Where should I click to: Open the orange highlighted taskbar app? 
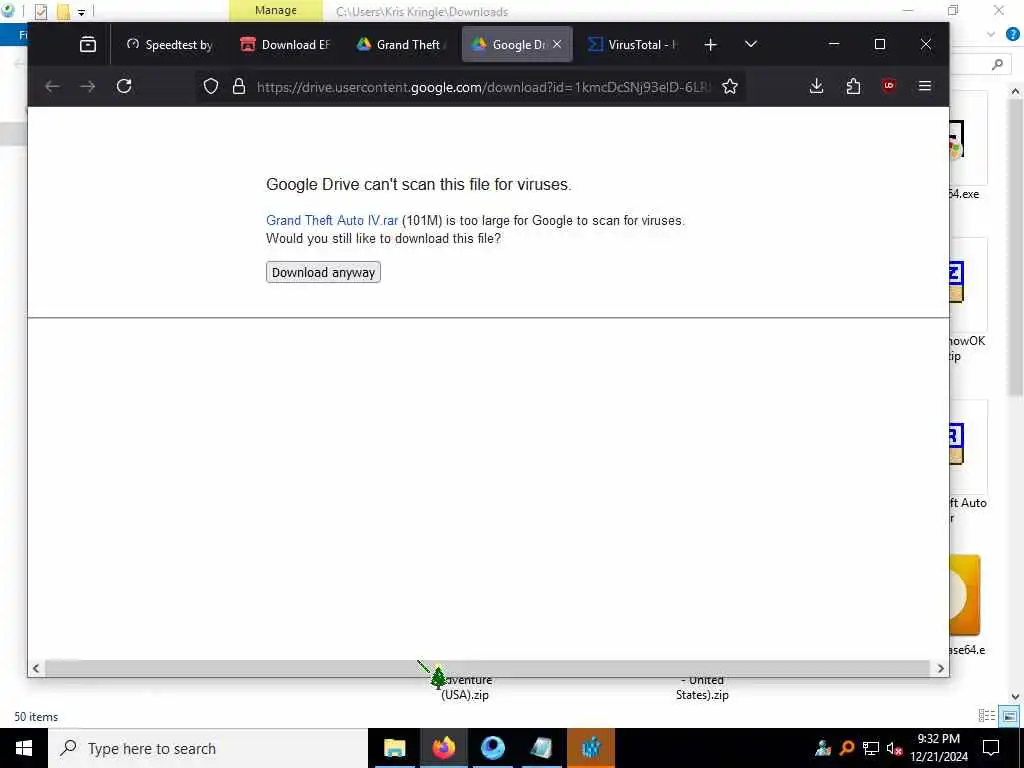click(591, 748)
